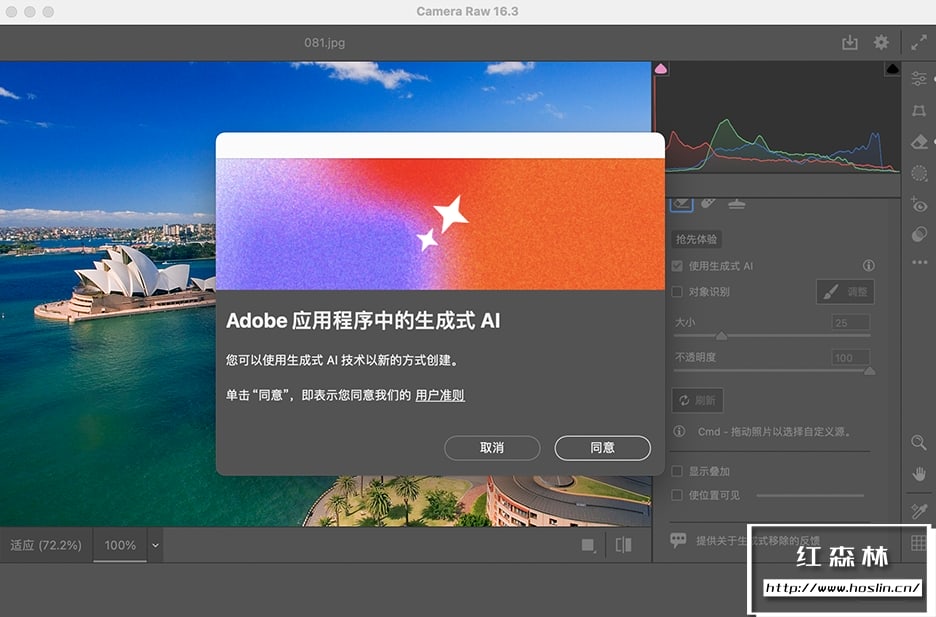Open the 用户准则 link
Screen dimensions: 936x617
click(440, 395)
